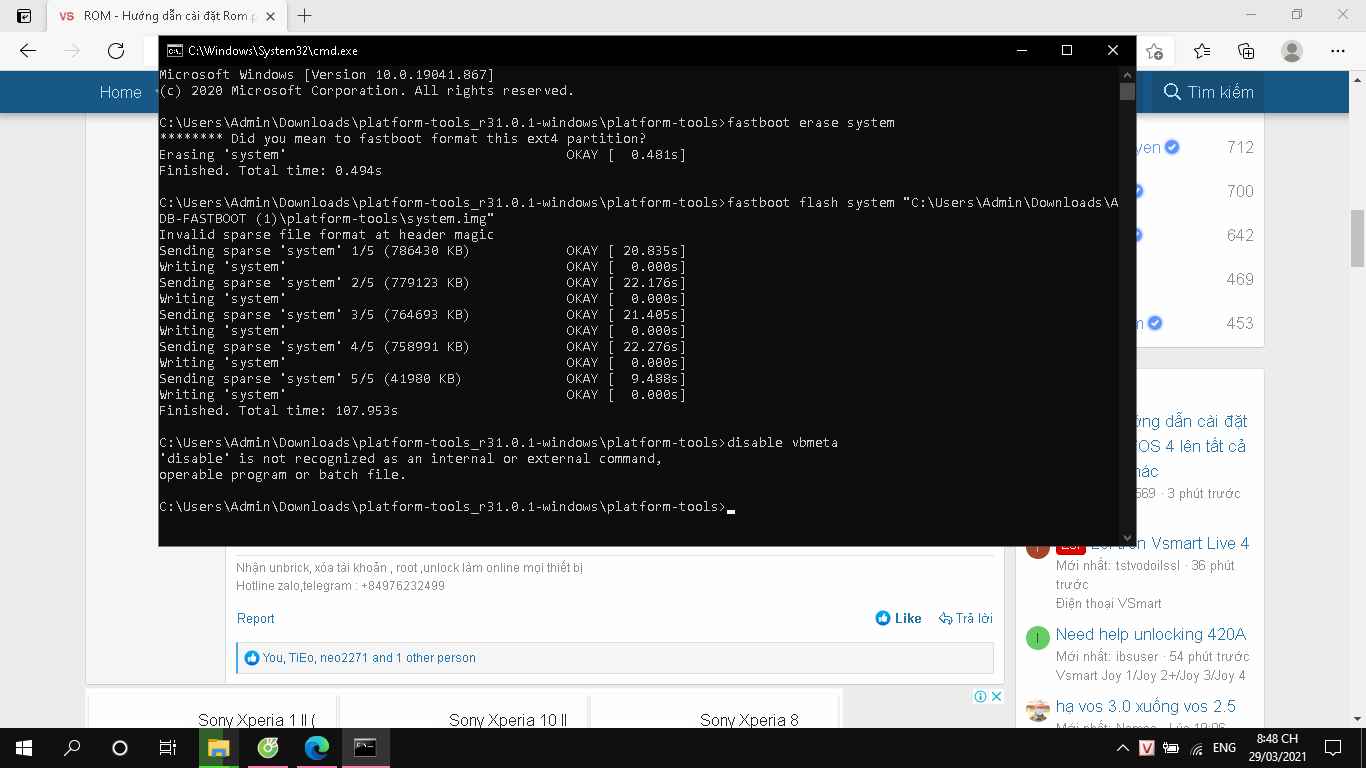This screenshot has height=768, width=1366.
Task: Open Need help unlocking 420A thread
Action: [x=1150, y=634]
